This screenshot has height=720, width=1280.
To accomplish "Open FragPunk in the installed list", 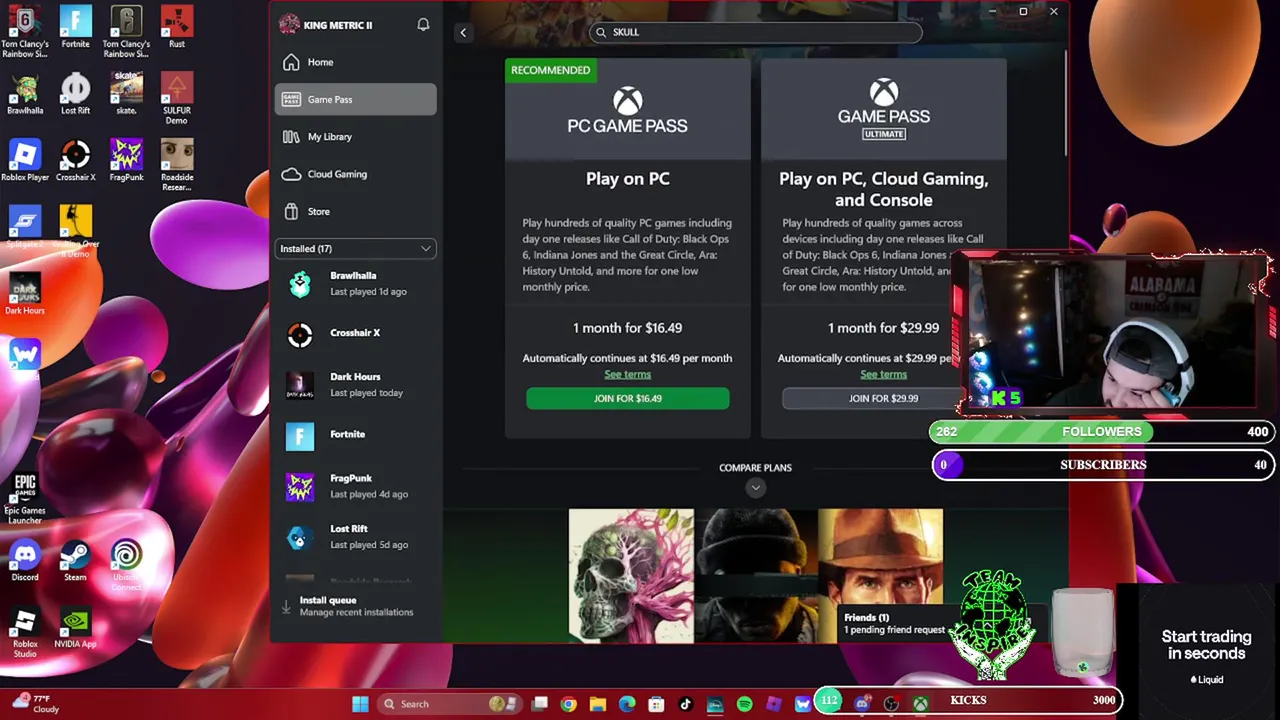I will (355, 486).
